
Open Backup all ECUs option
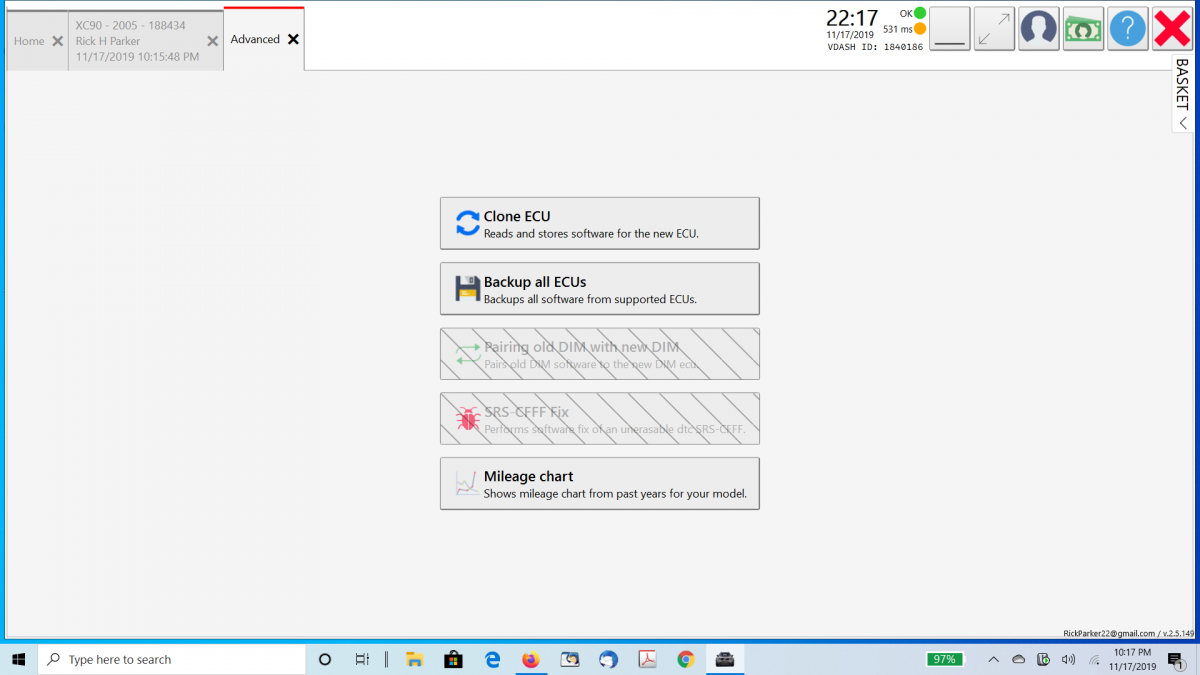click(599, 289)
